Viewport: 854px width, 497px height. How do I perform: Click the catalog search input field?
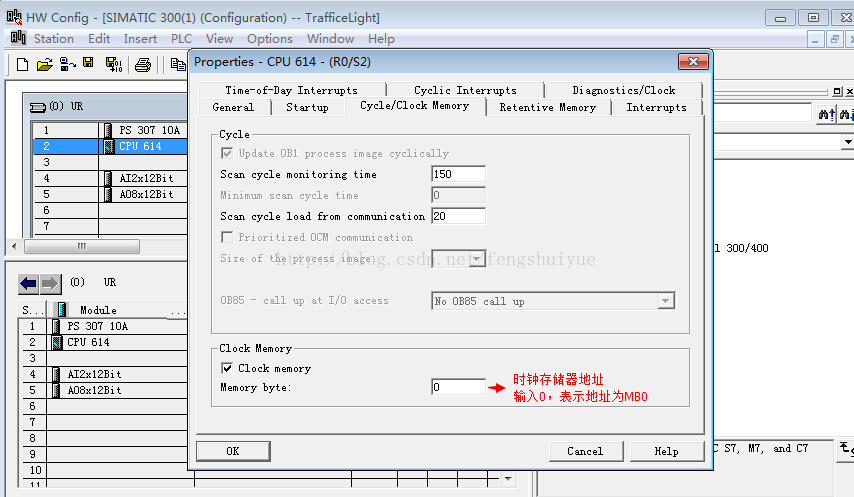(762, 114)
